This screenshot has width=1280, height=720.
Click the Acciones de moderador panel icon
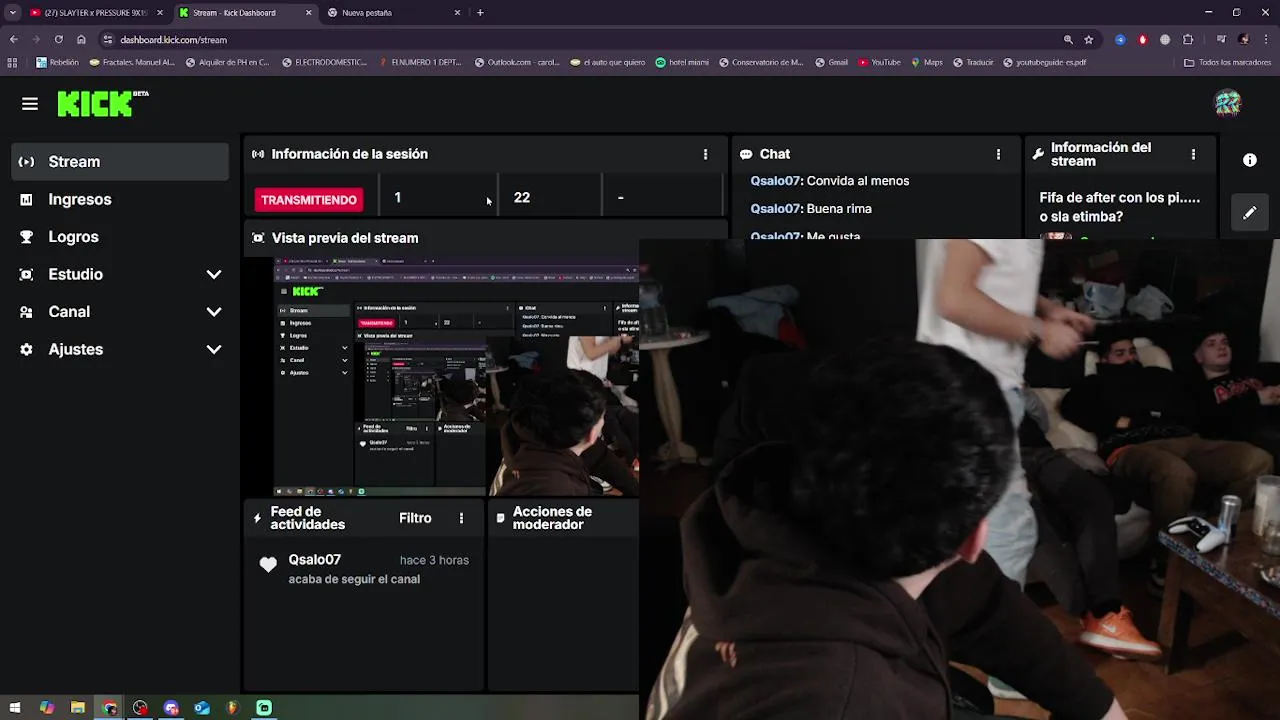click(501, 518)
